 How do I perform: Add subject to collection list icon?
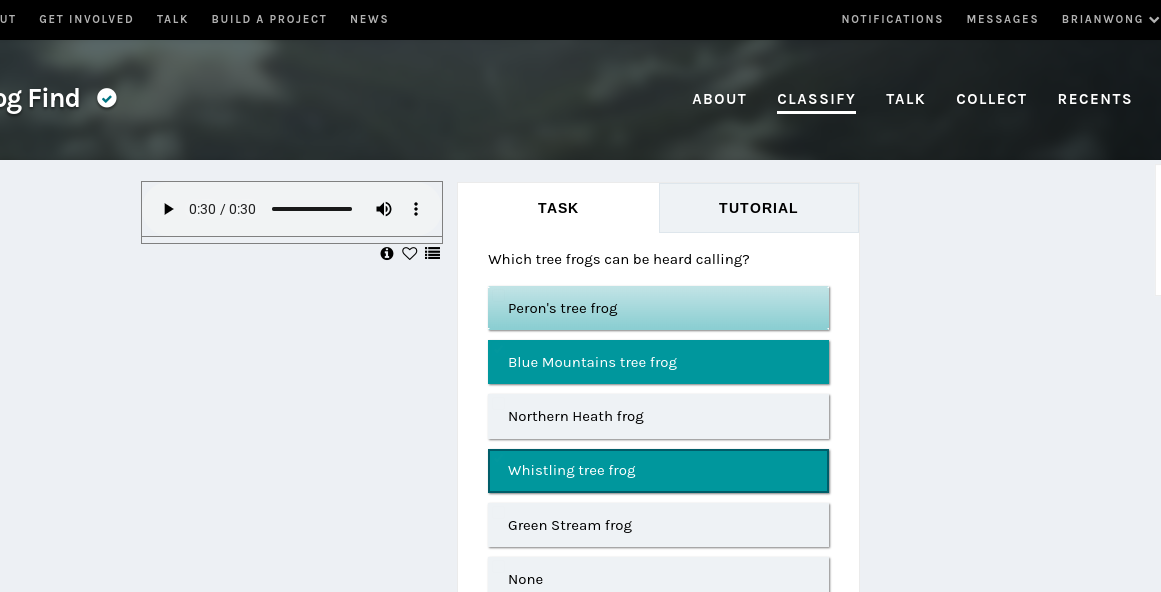pos(432,254)
